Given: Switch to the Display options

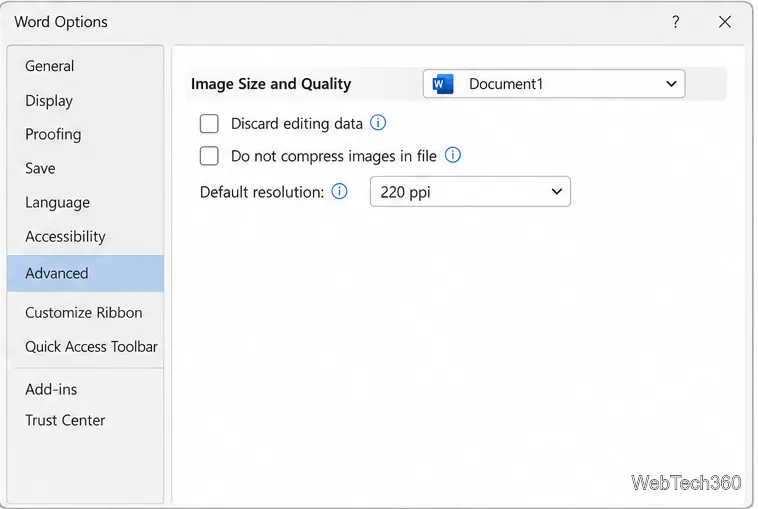Looking at the screenshot, I should pos(49,101).
